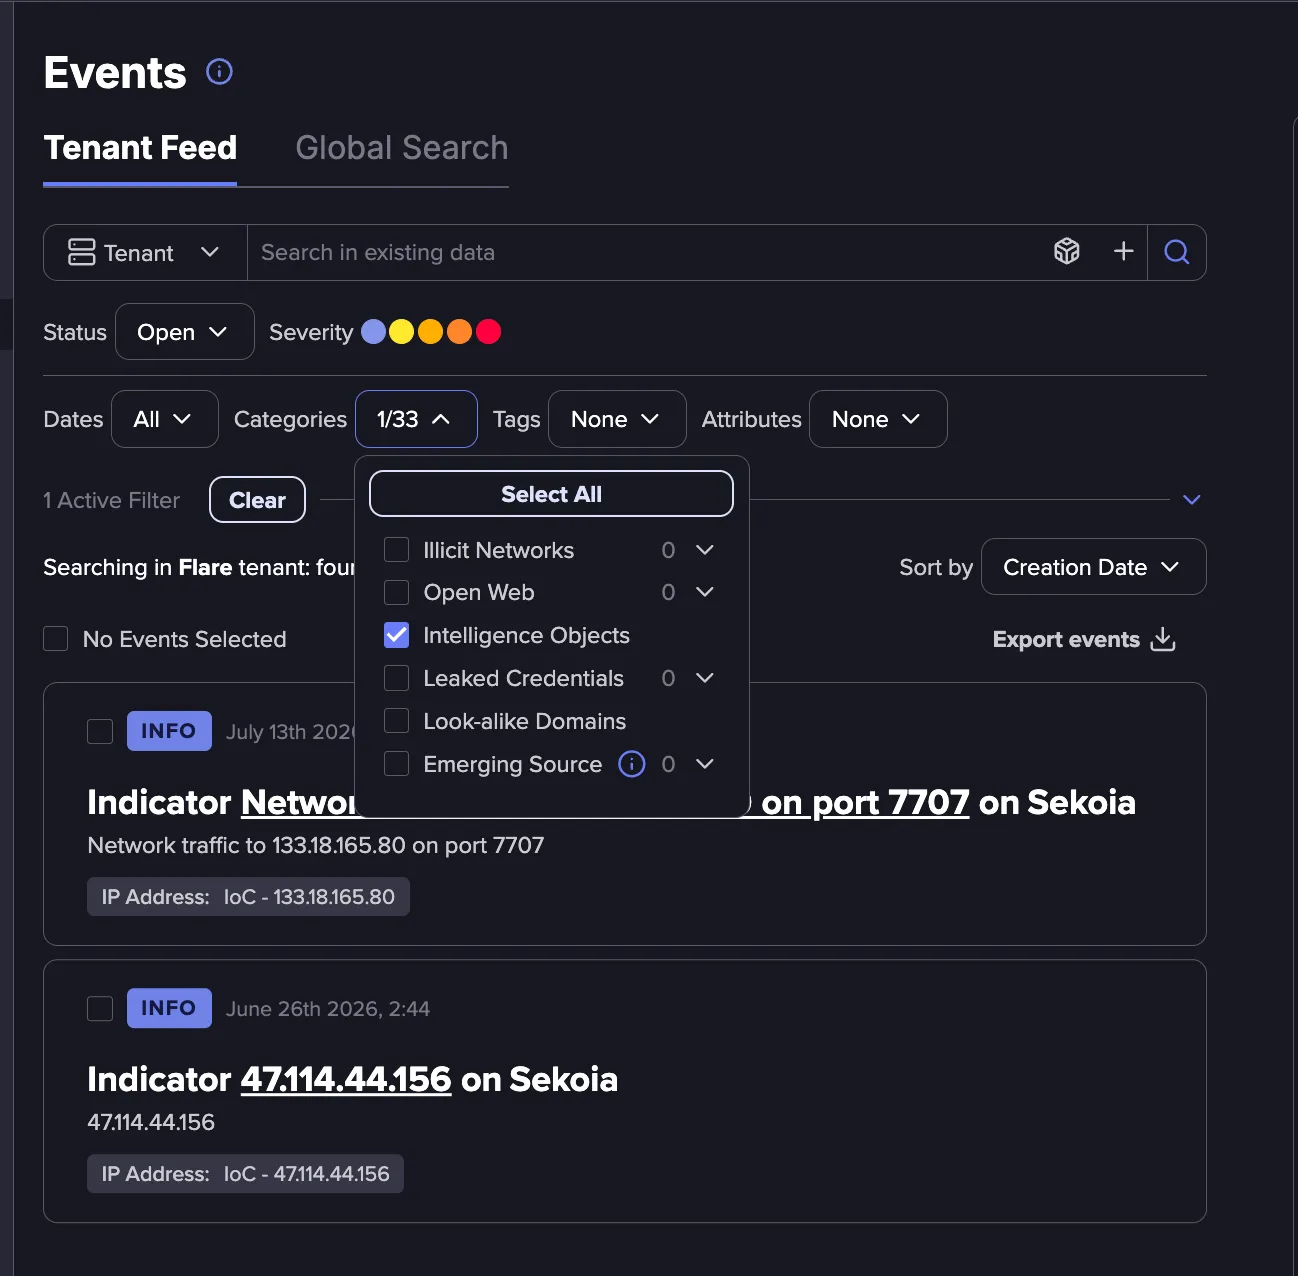Open the Creation Date sort dropdown

1094,567
